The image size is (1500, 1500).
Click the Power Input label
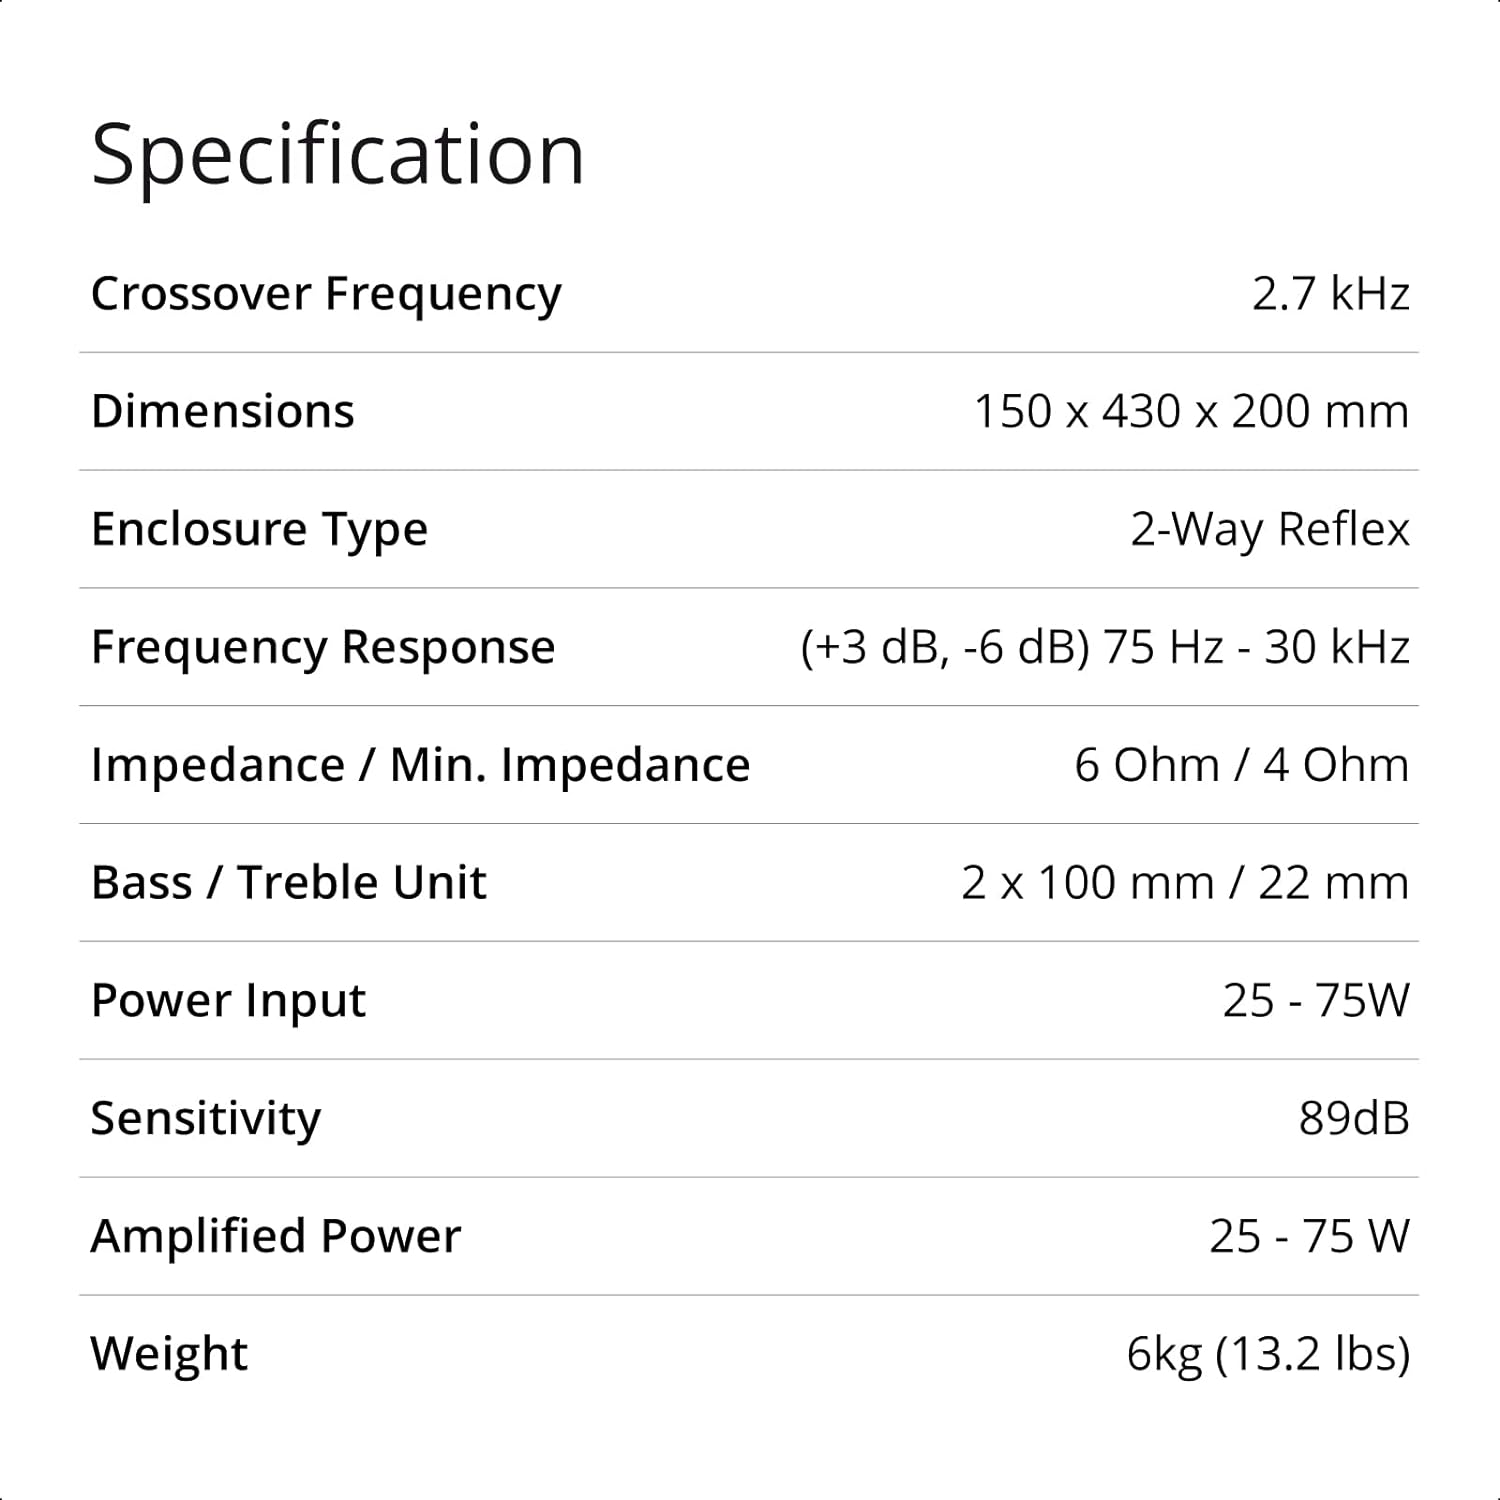(228, 1000)
